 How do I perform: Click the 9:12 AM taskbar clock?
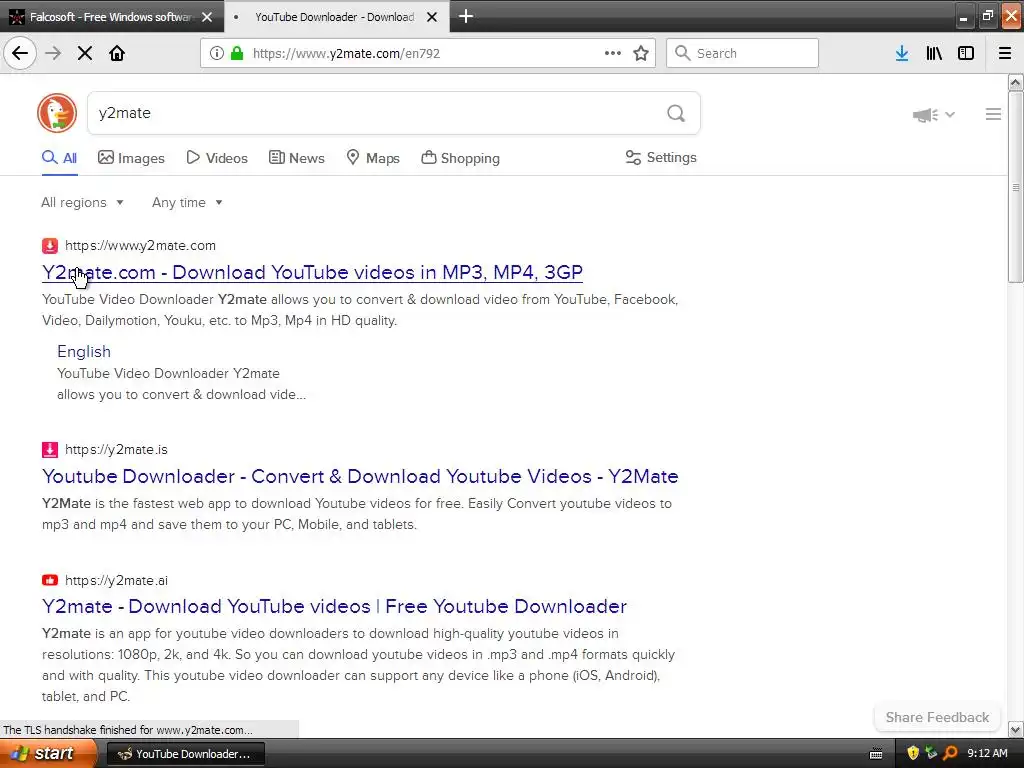pos(987,754)
